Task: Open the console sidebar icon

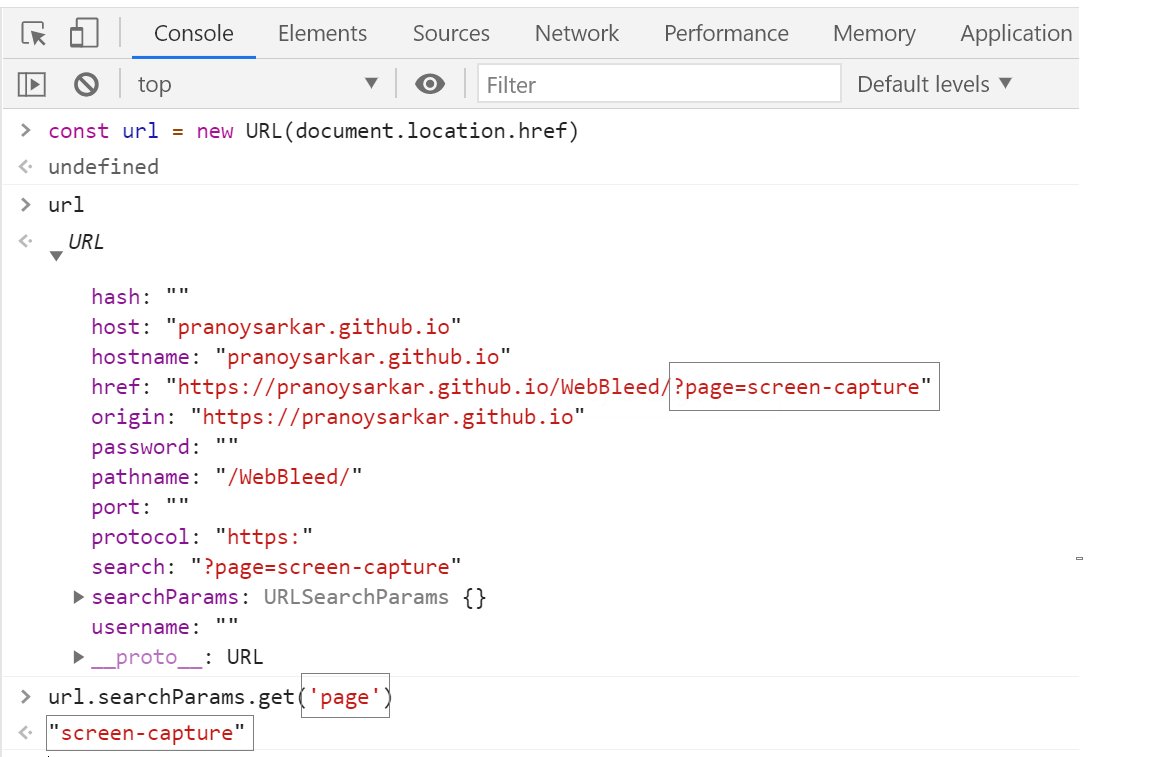Action: click(30, 84)
